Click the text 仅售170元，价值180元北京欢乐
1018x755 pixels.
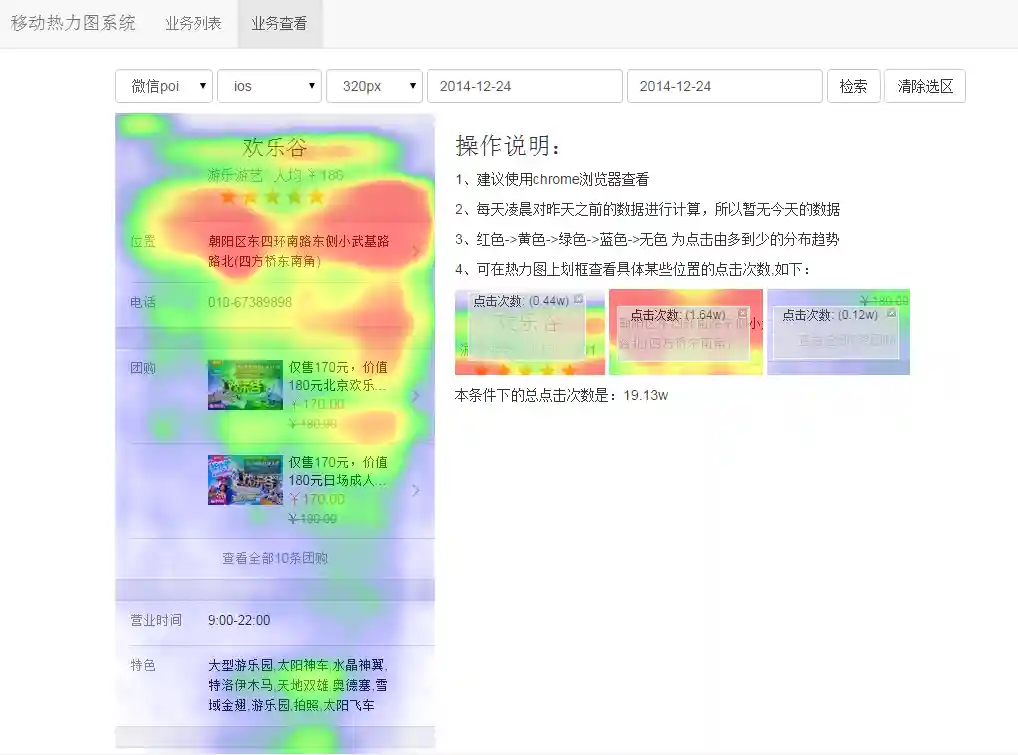click(338, 376)
